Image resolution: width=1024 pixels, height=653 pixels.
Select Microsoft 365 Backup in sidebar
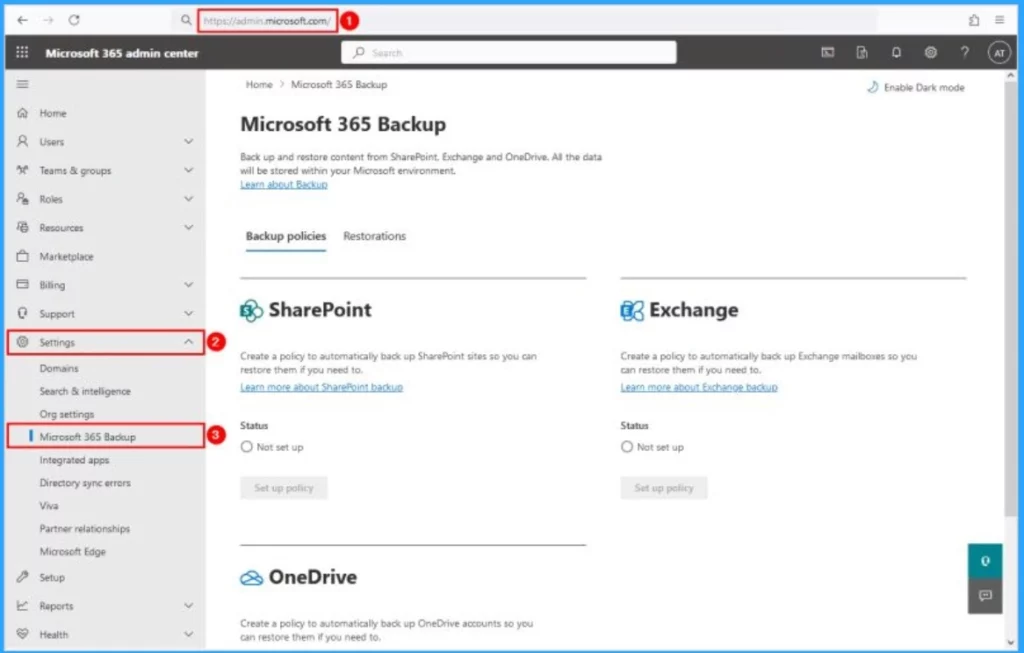[106, 436]
